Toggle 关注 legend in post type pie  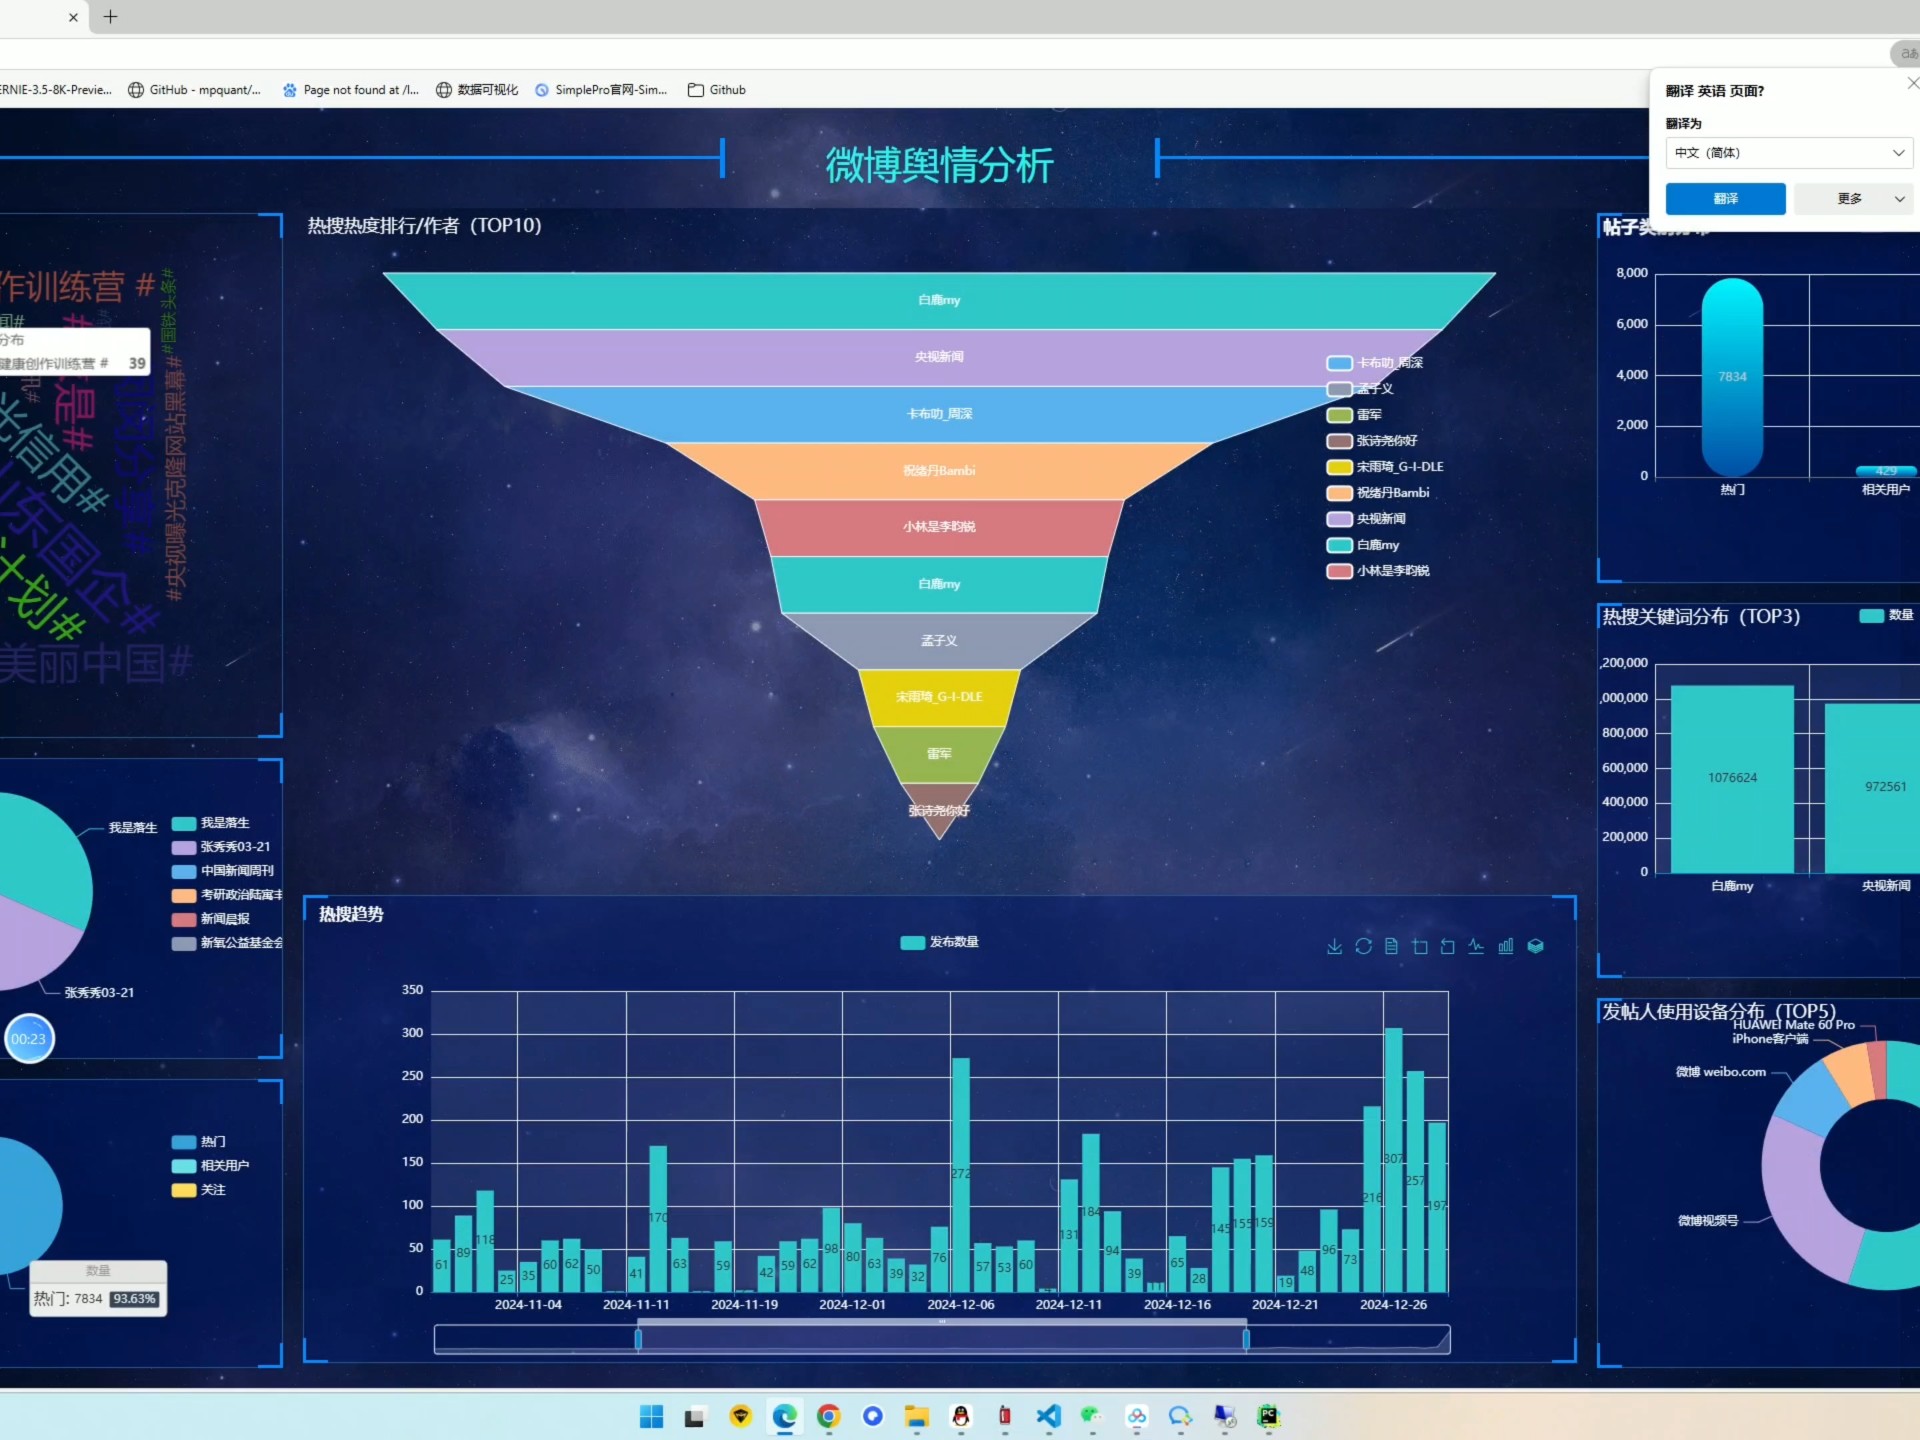[x=198, y=1190]
